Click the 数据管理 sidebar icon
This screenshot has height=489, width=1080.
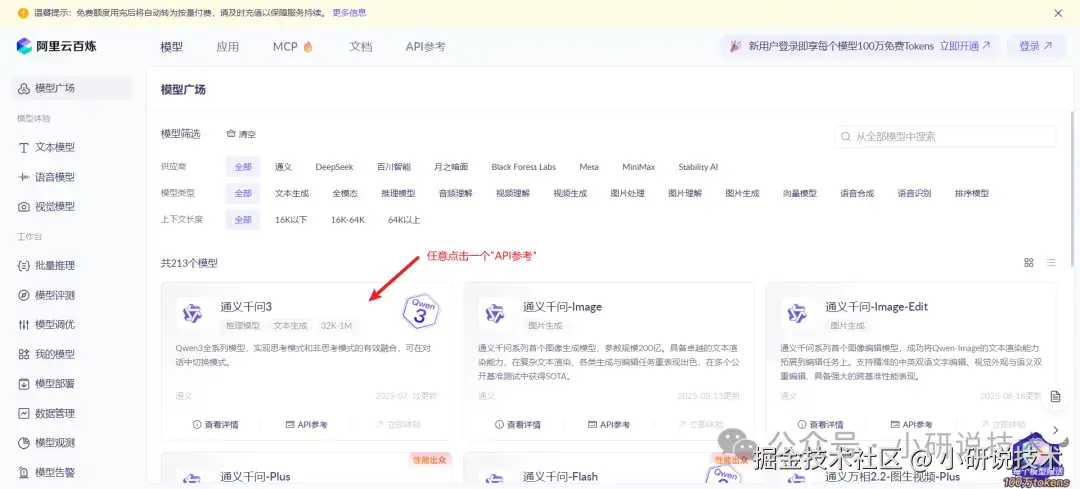tap(23, 413)
